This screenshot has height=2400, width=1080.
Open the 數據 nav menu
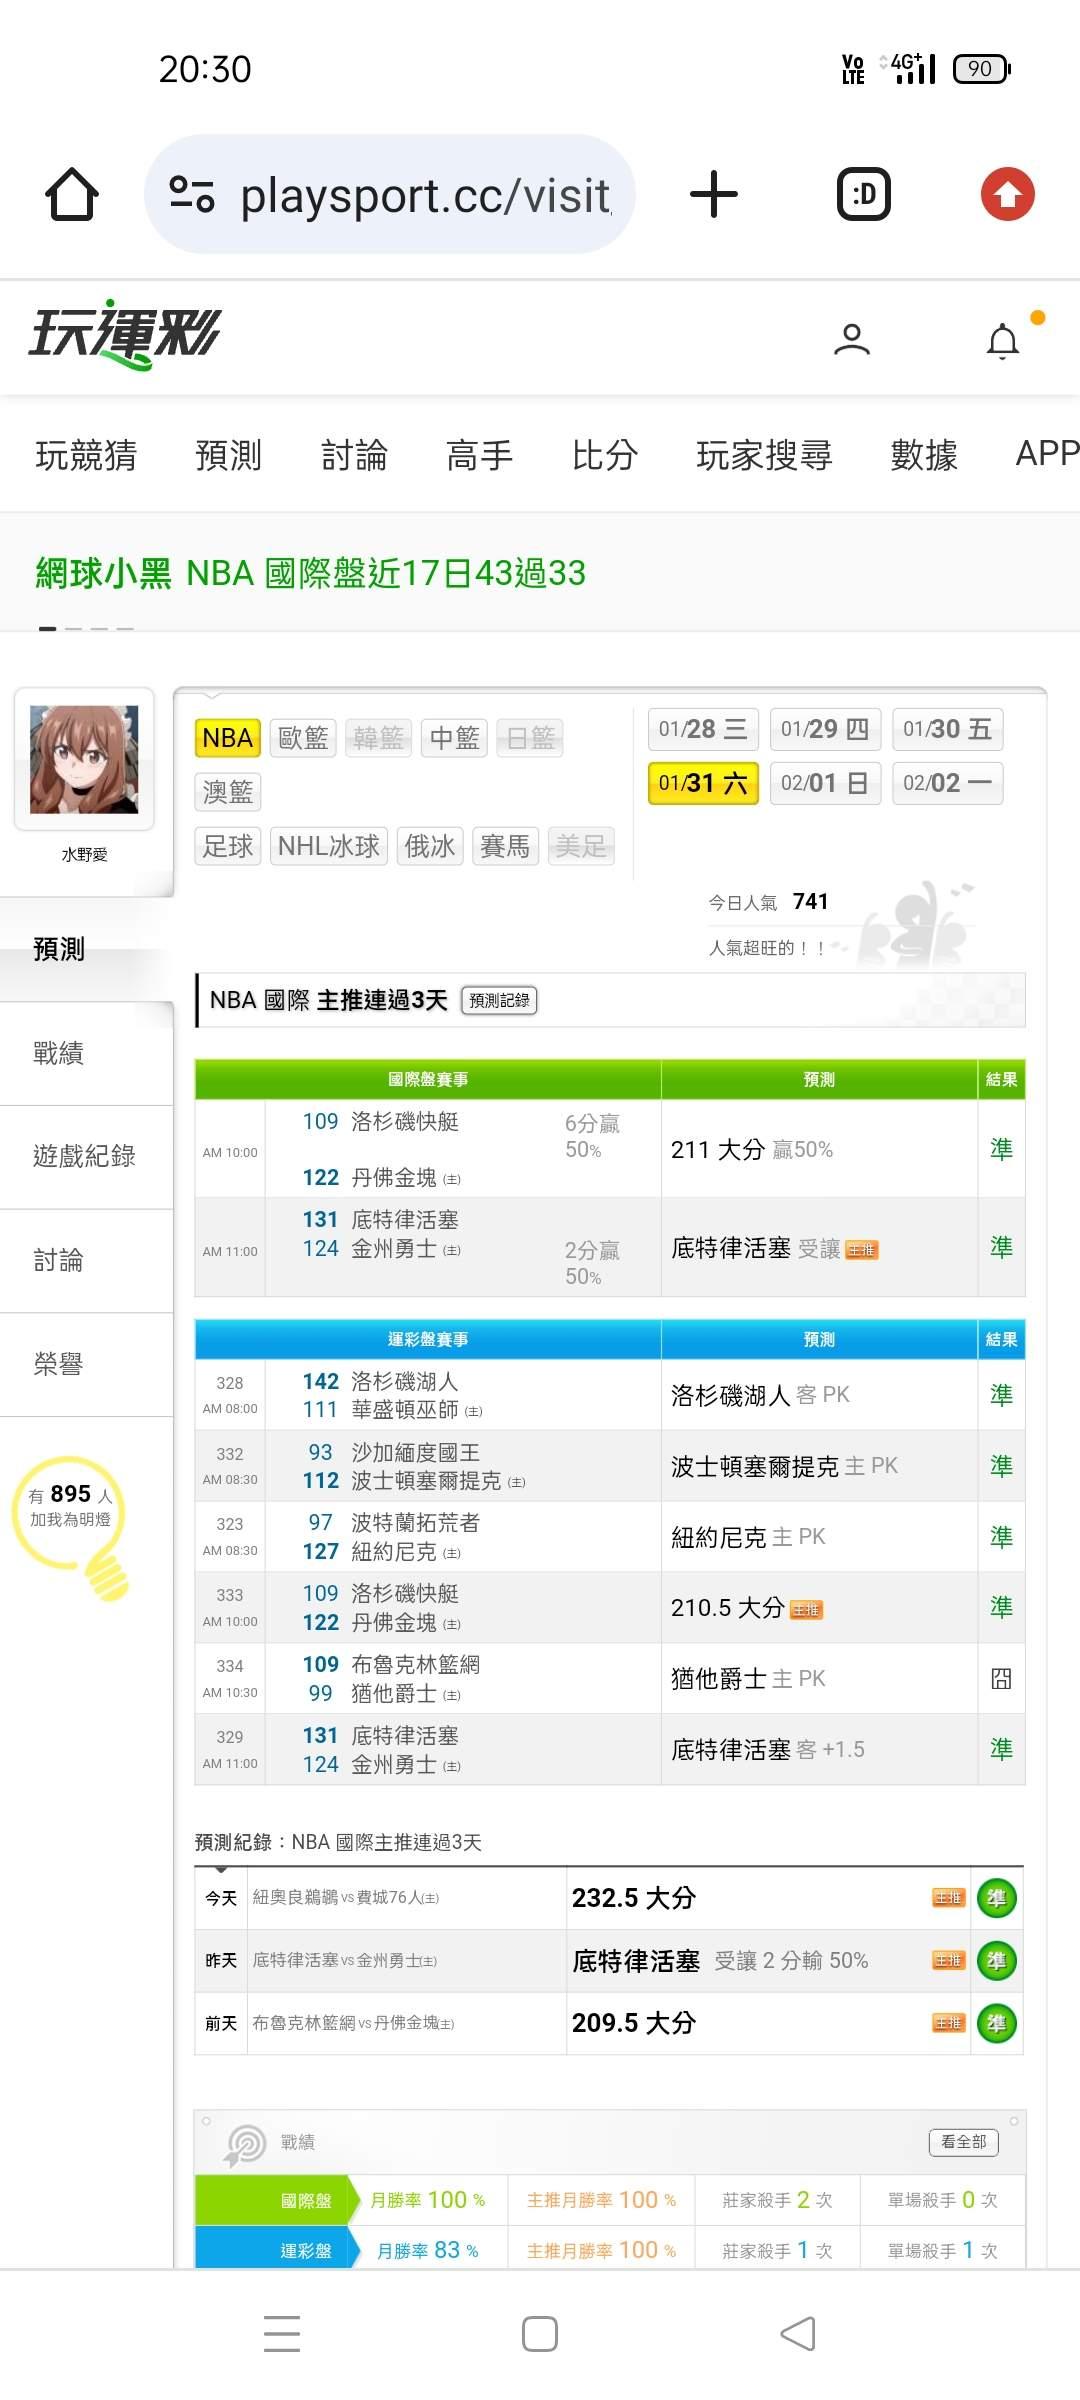(x=924, y=455)
